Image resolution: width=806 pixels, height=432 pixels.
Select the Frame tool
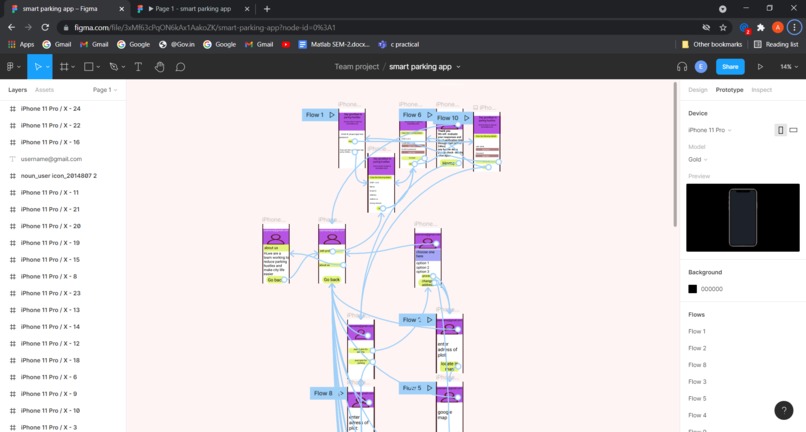(x=64, y=67)
